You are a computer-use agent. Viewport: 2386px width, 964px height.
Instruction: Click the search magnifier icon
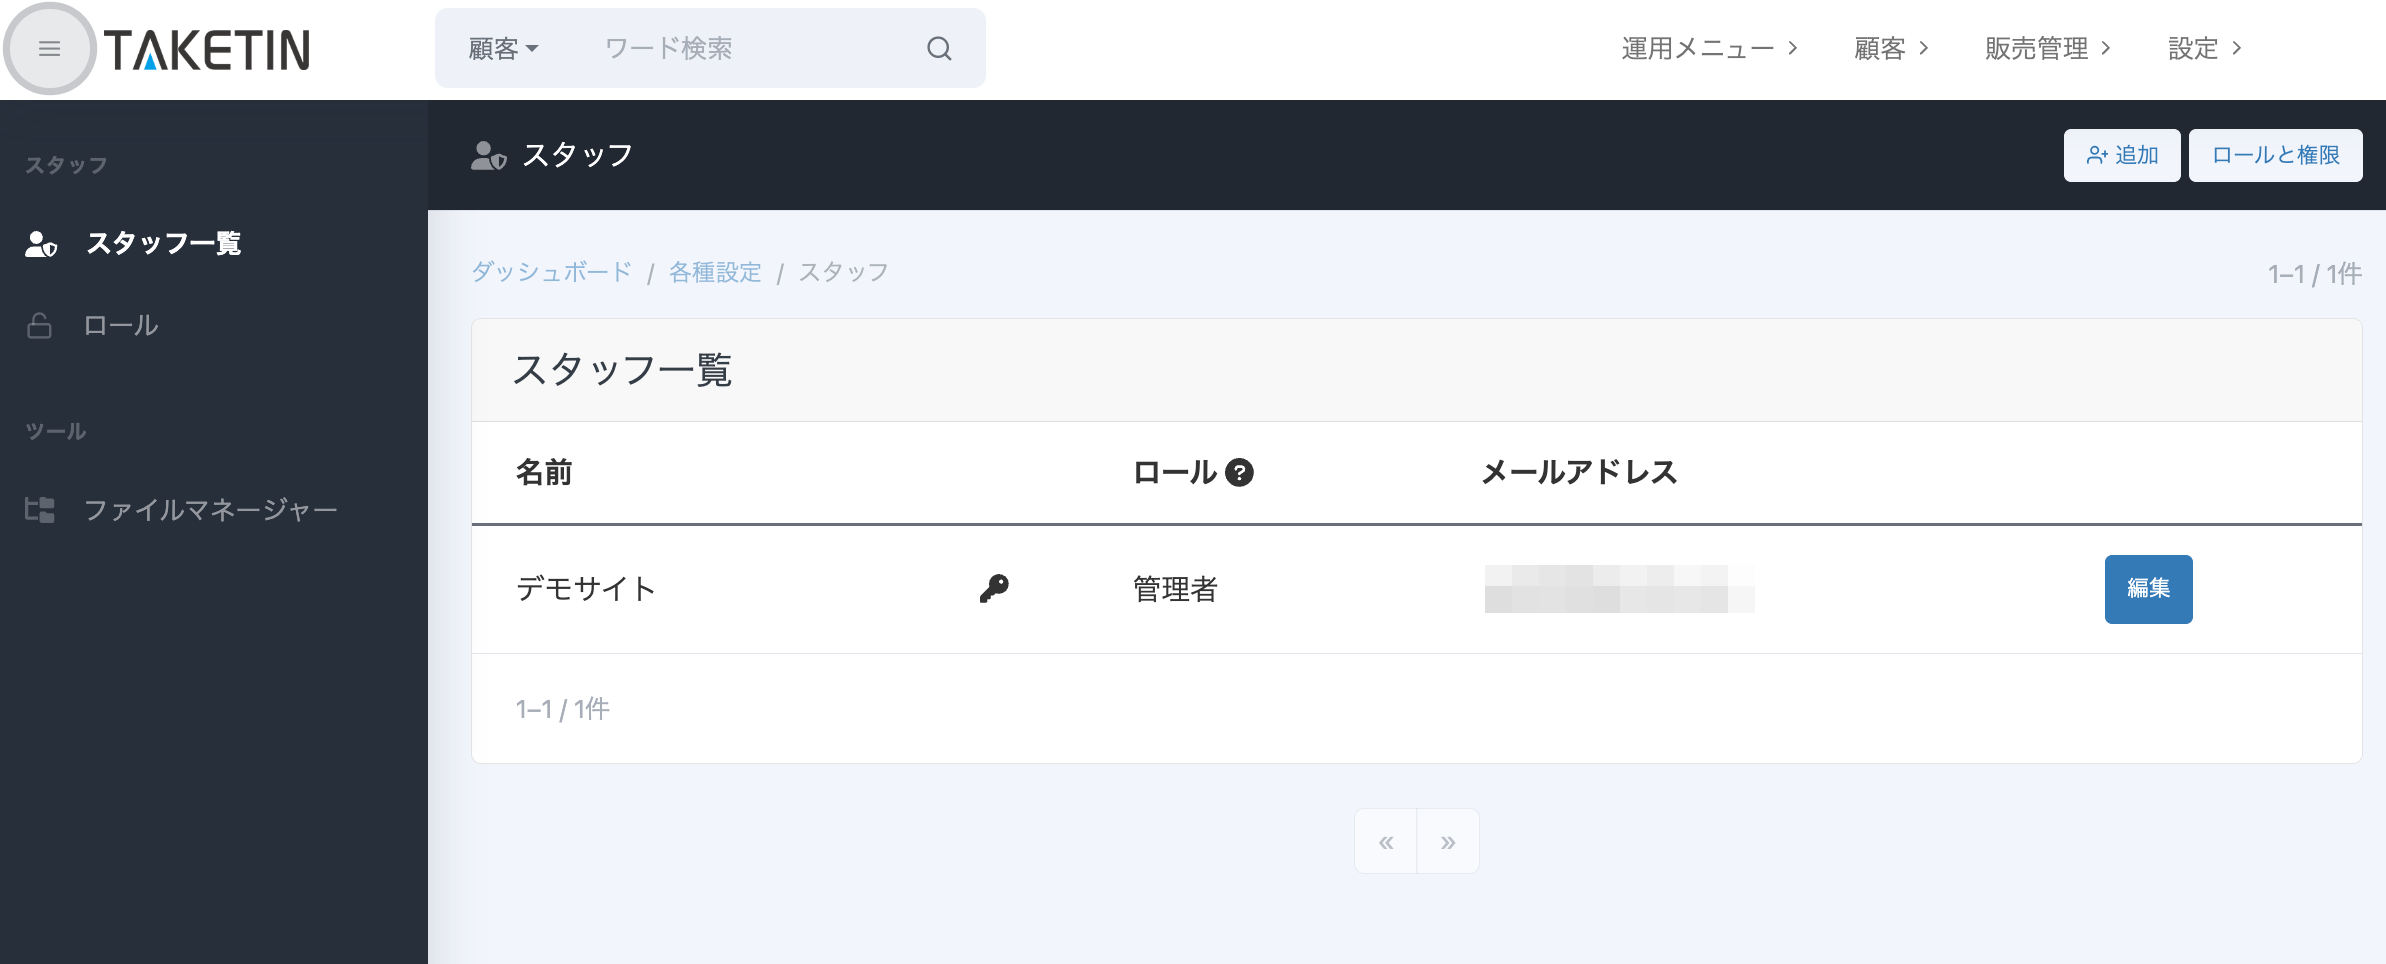tap(938, 49)
